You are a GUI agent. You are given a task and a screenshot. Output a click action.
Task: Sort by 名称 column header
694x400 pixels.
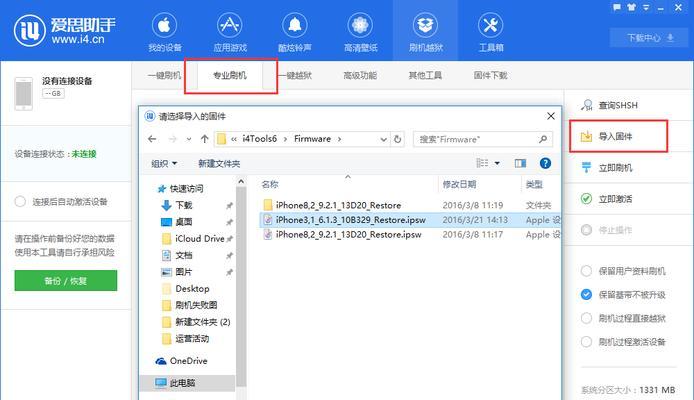click(x=270, y=185)
